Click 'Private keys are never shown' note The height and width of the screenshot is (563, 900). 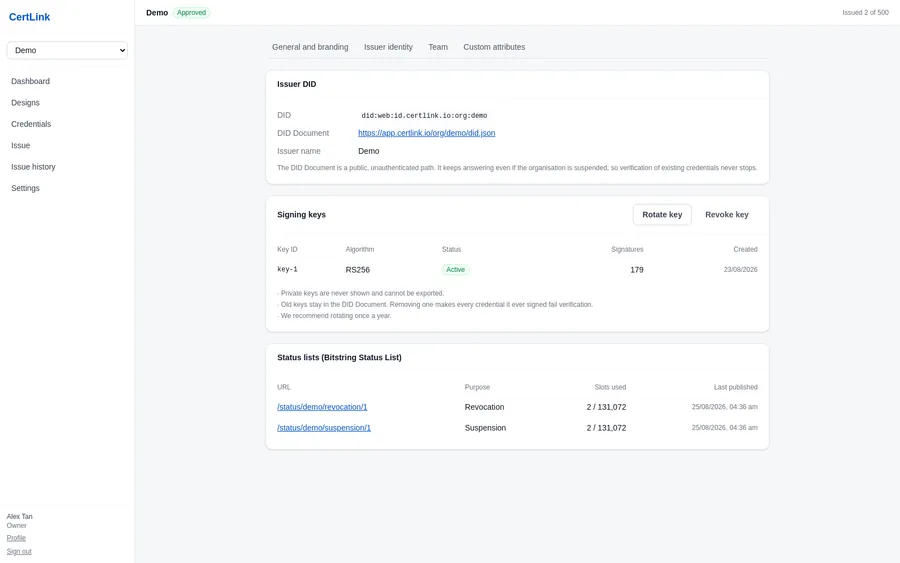click(360, 293)
